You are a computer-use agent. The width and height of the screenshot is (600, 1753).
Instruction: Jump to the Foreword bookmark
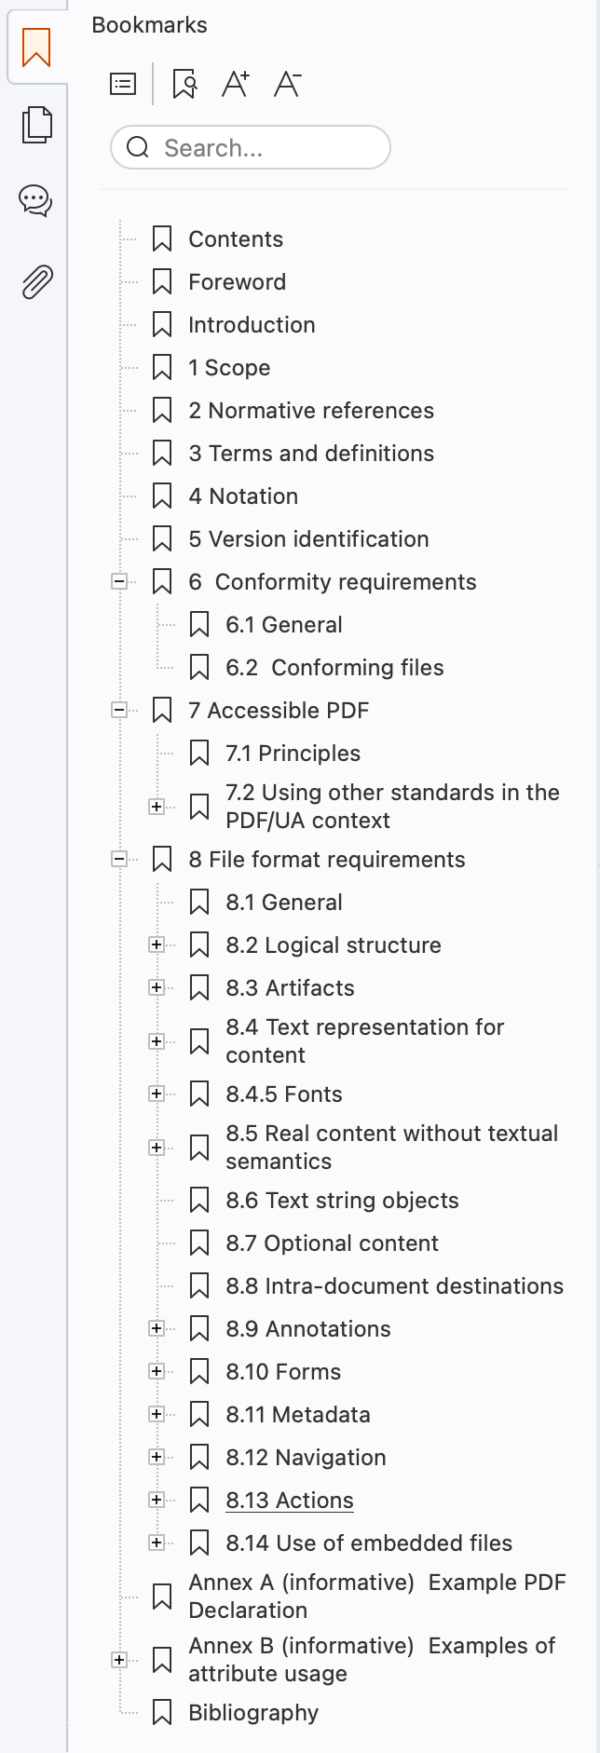[237, 282]
